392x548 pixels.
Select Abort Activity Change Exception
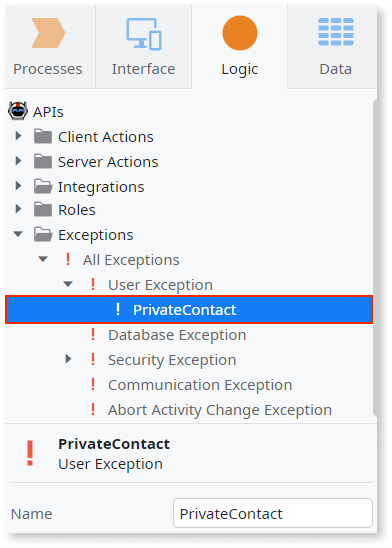tap(220, 410)
